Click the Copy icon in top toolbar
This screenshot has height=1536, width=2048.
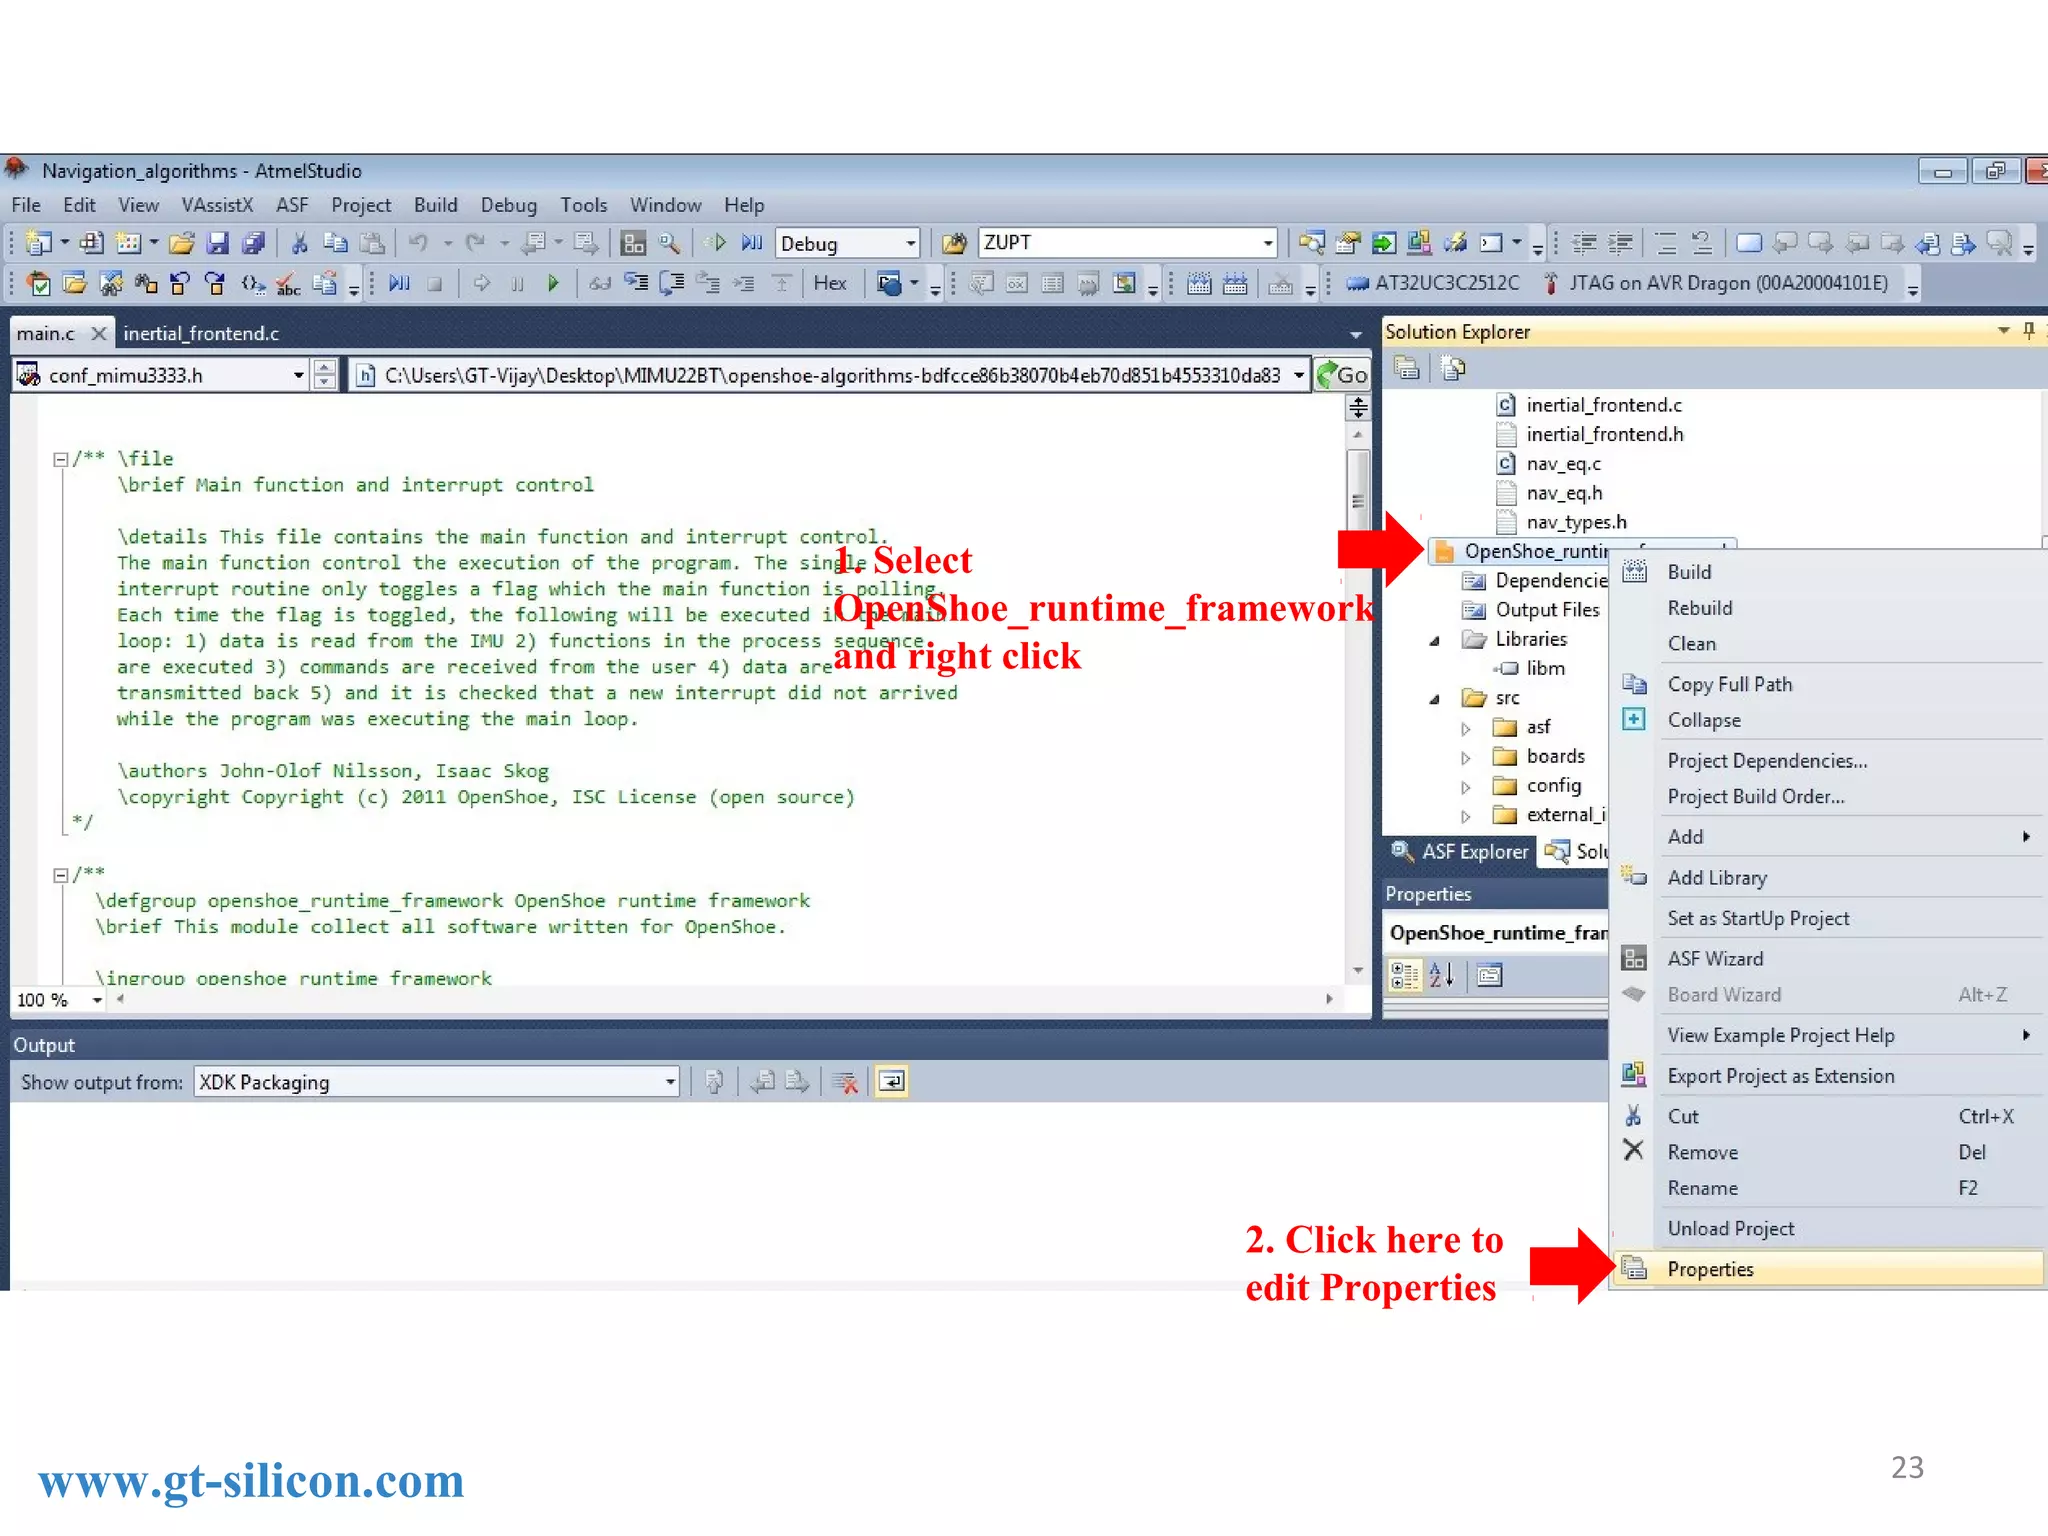pyautogui.click(x=335, y=243)
